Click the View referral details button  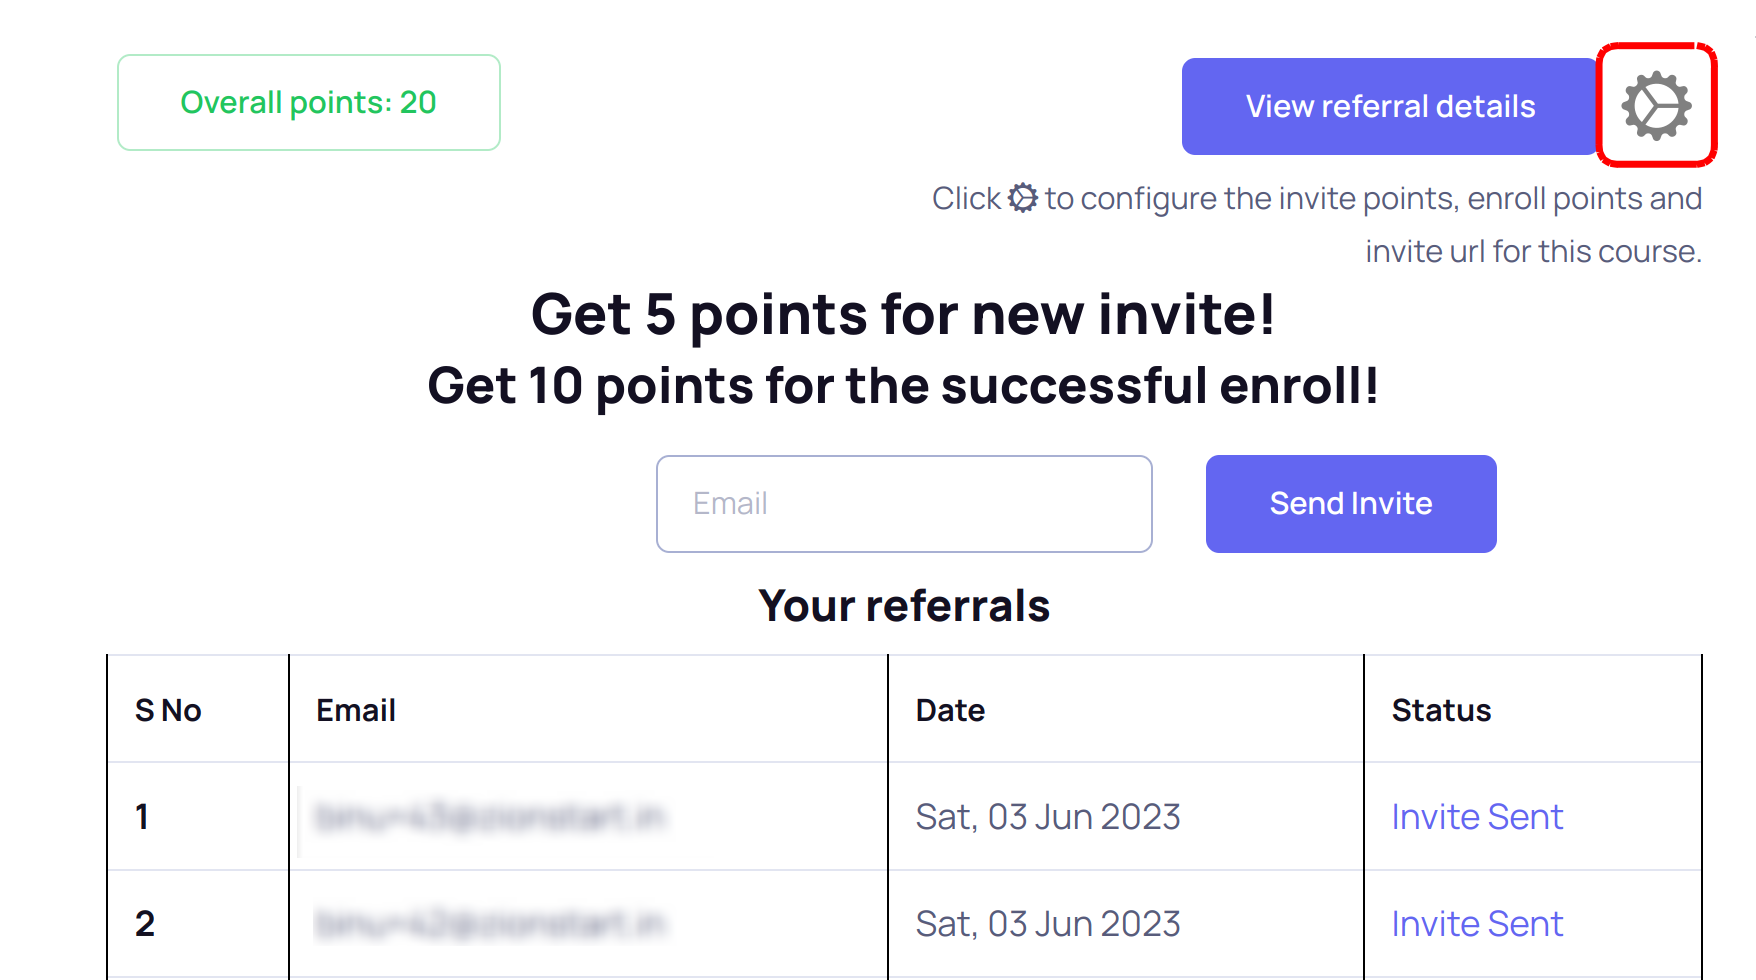pos(1389,106)
